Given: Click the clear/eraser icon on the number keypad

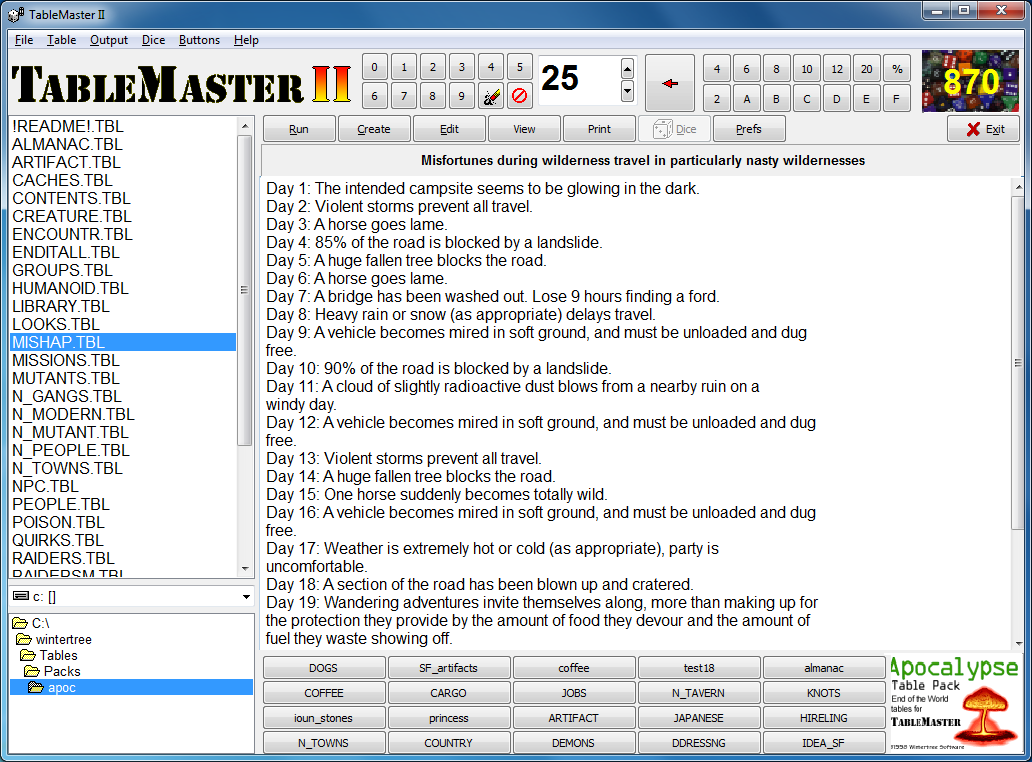Looking at the screenshot, I should tap(490, 97).
